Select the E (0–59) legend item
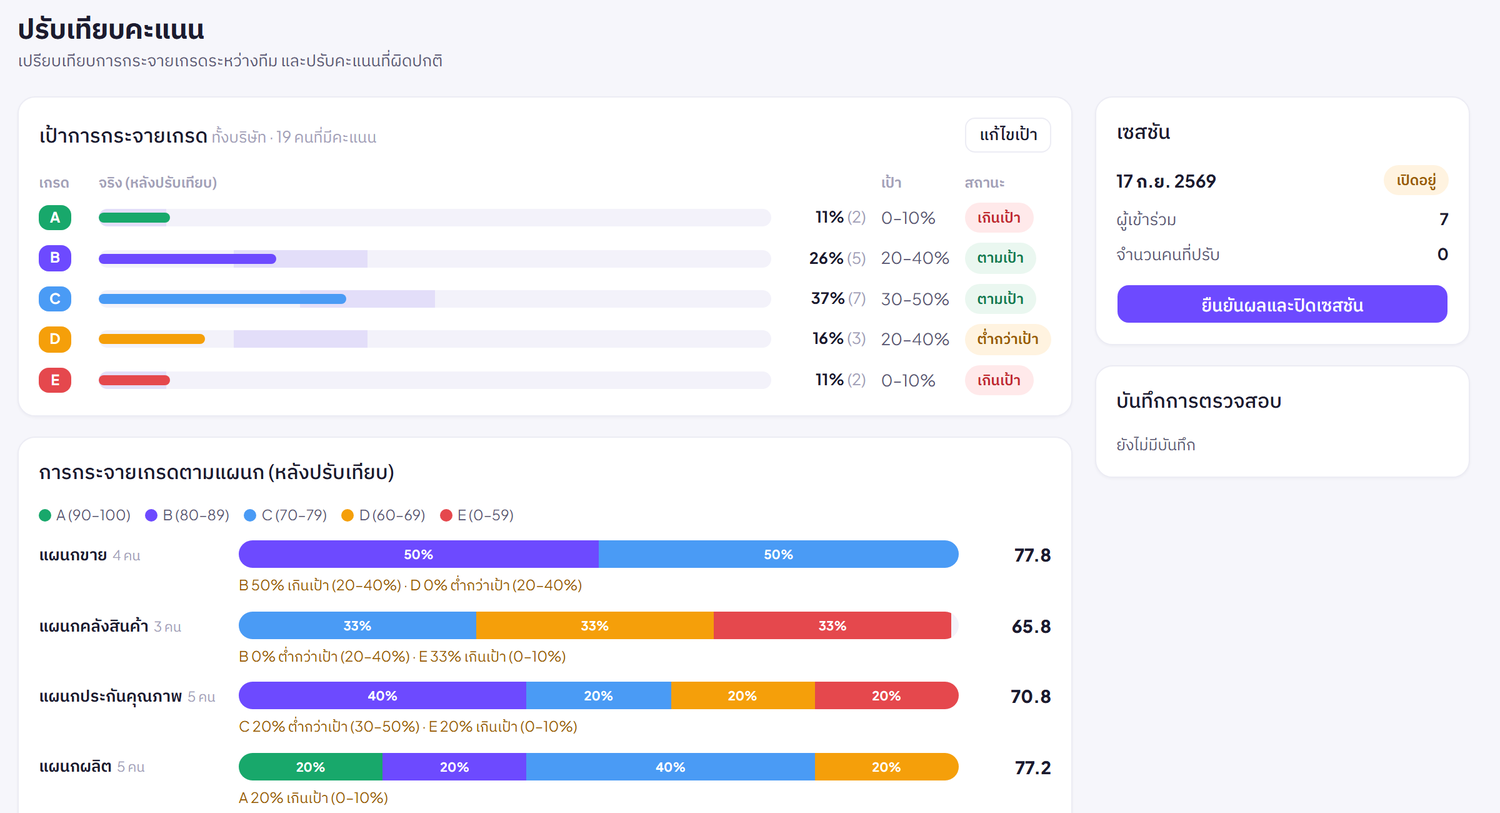The height and width of the screenshot is (813, 1500). 477,515
